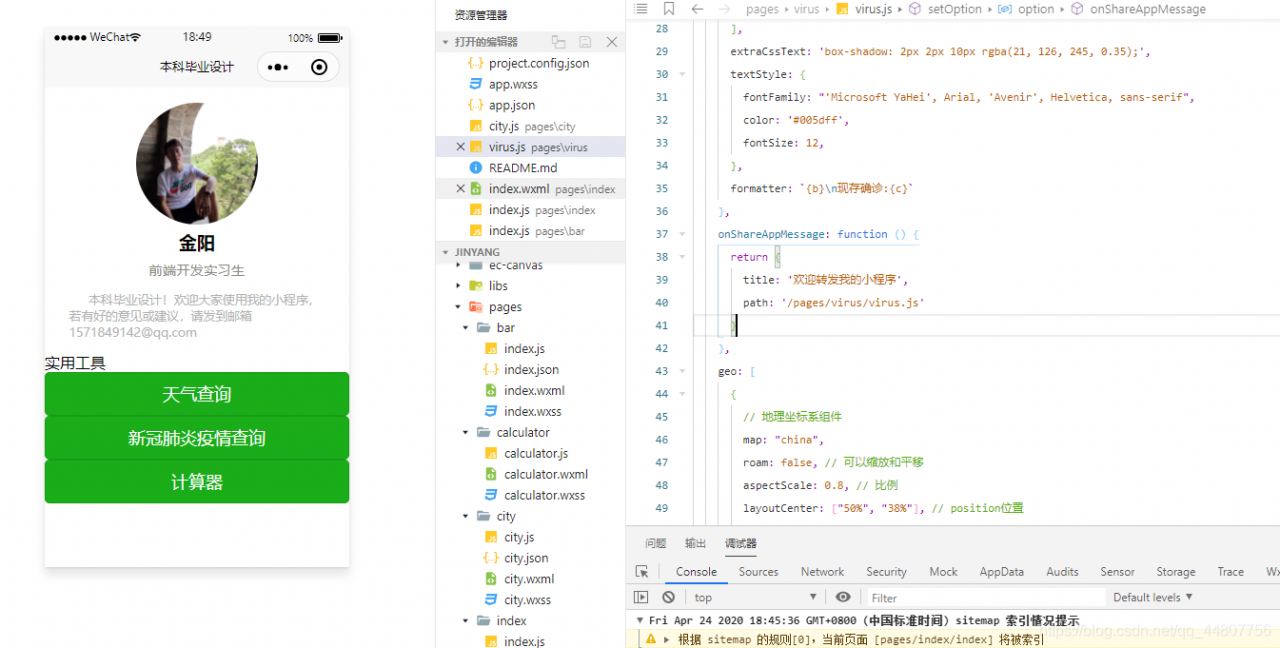Screen dimensions: 1280x648
Task: Activate the element inspector picker icon
Action: (642, 572)
